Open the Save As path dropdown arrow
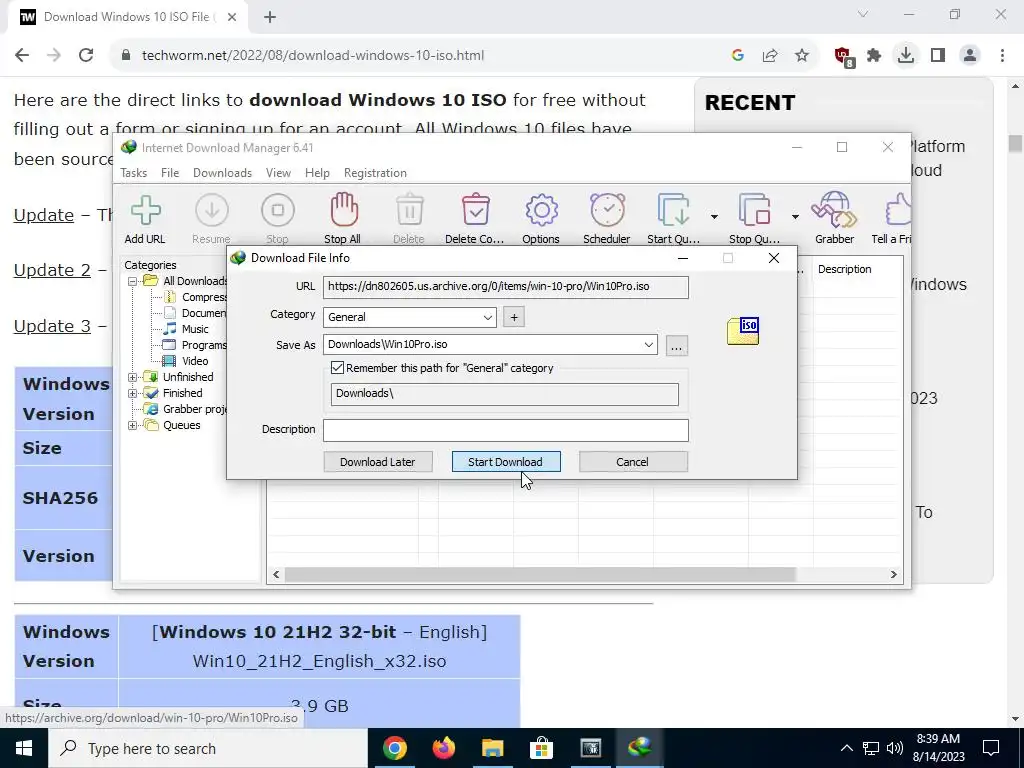 [648, 344]
